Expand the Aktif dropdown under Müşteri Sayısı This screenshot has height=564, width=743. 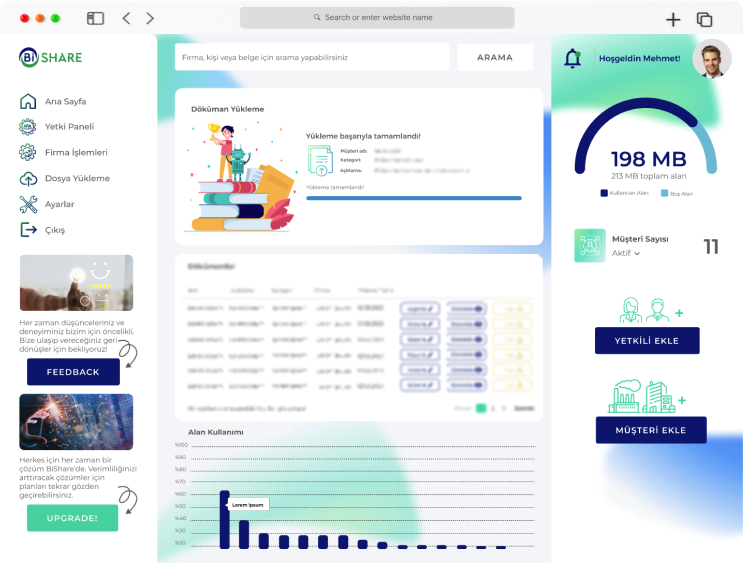coord(625,253)
